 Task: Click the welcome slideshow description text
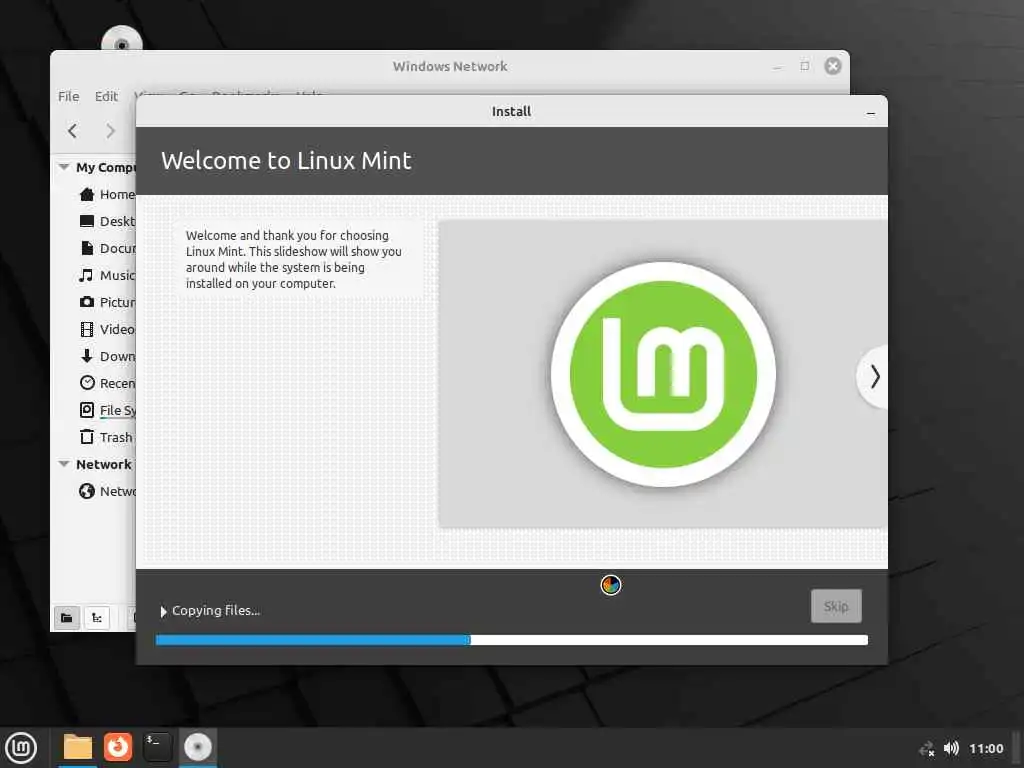[x=294, y=259]
